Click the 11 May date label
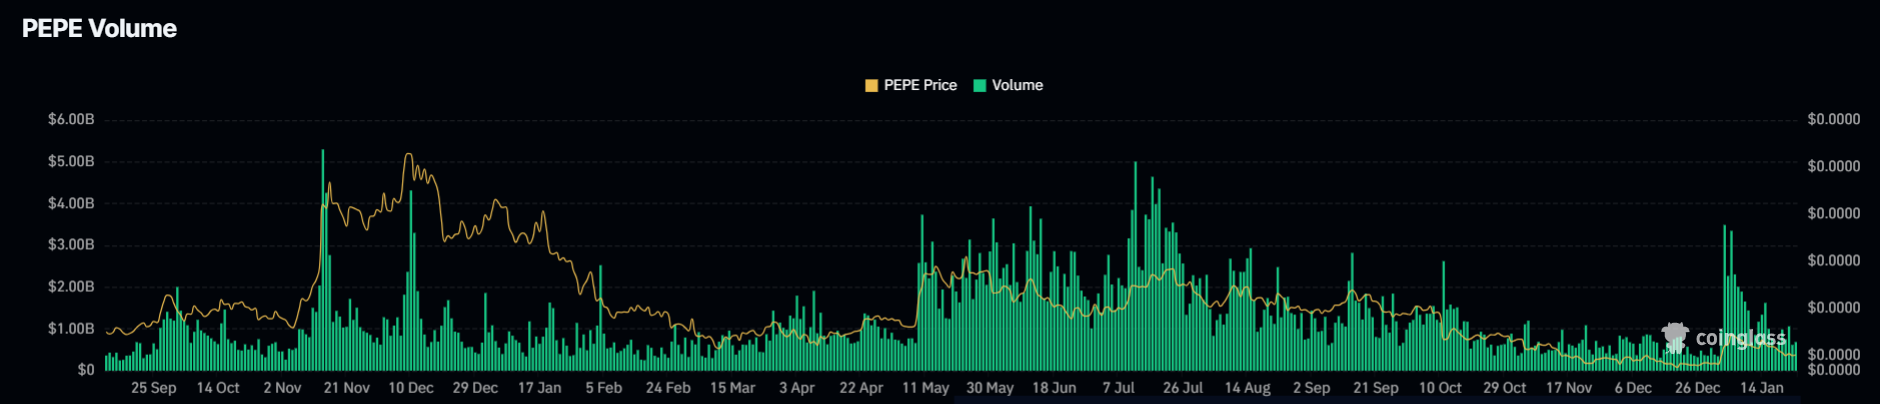Screen dimensions: 1880x404 pyautogui.click(x=926, y=388)
